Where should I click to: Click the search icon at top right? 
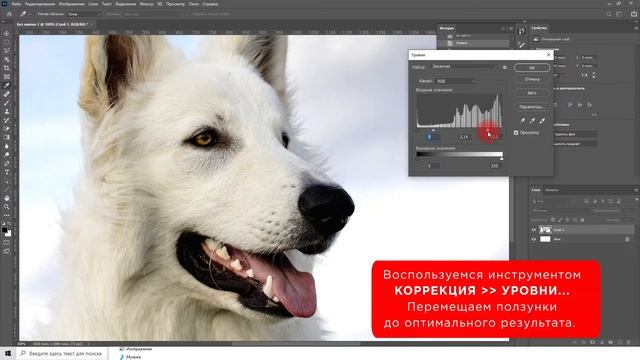coord(609,14)
